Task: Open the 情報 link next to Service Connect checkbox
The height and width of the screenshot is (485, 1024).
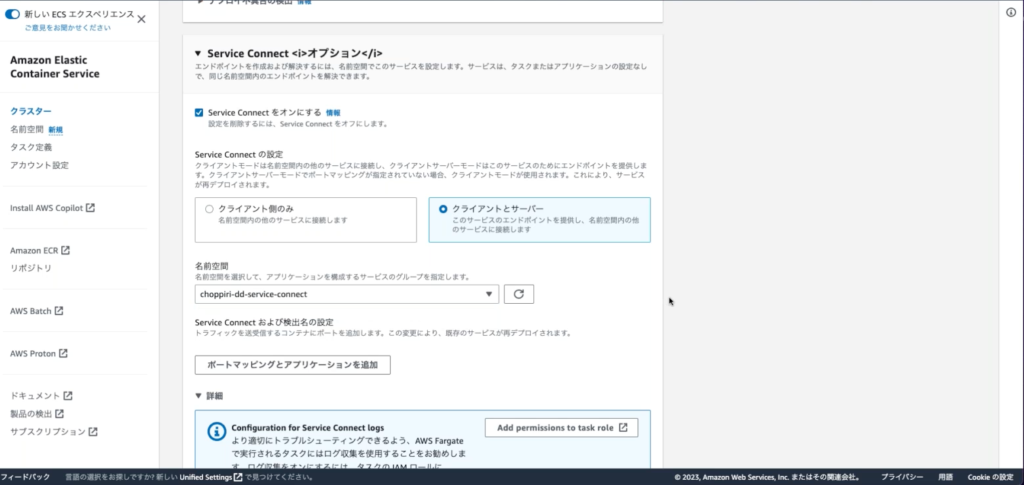Action: pos(333,113)
